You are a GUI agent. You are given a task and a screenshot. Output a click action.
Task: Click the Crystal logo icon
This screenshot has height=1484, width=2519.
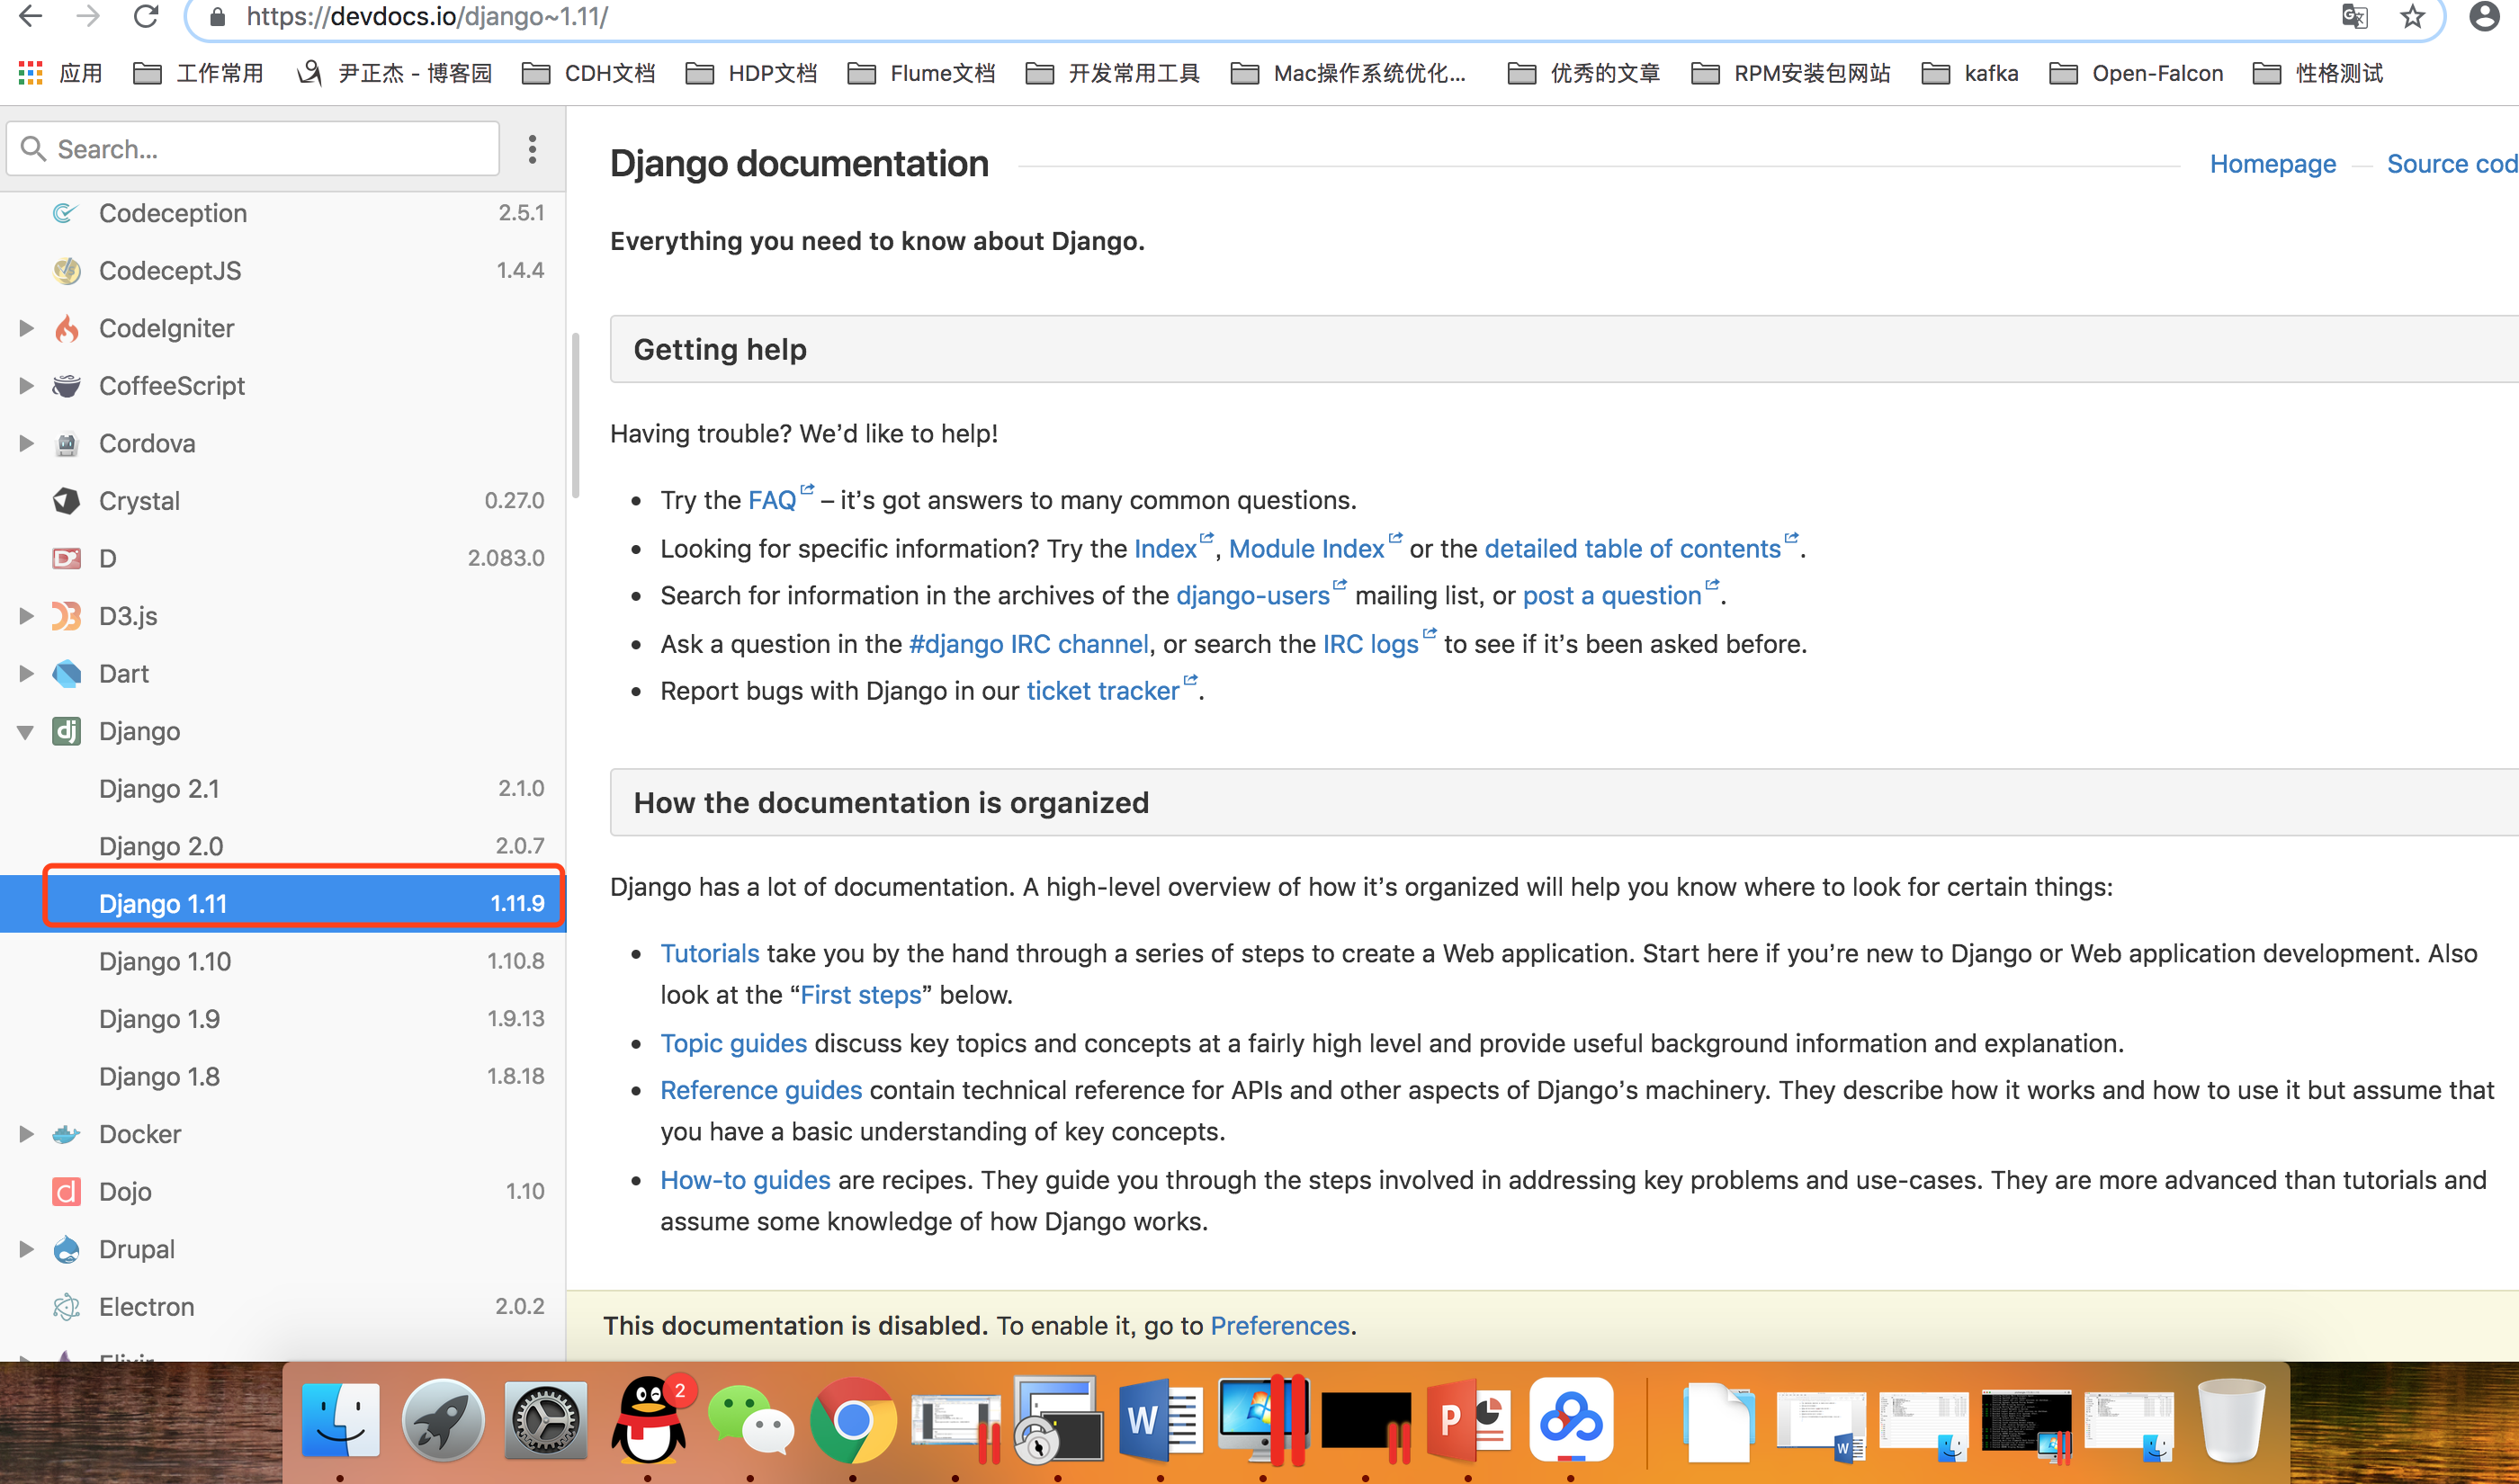click(66, 501)
